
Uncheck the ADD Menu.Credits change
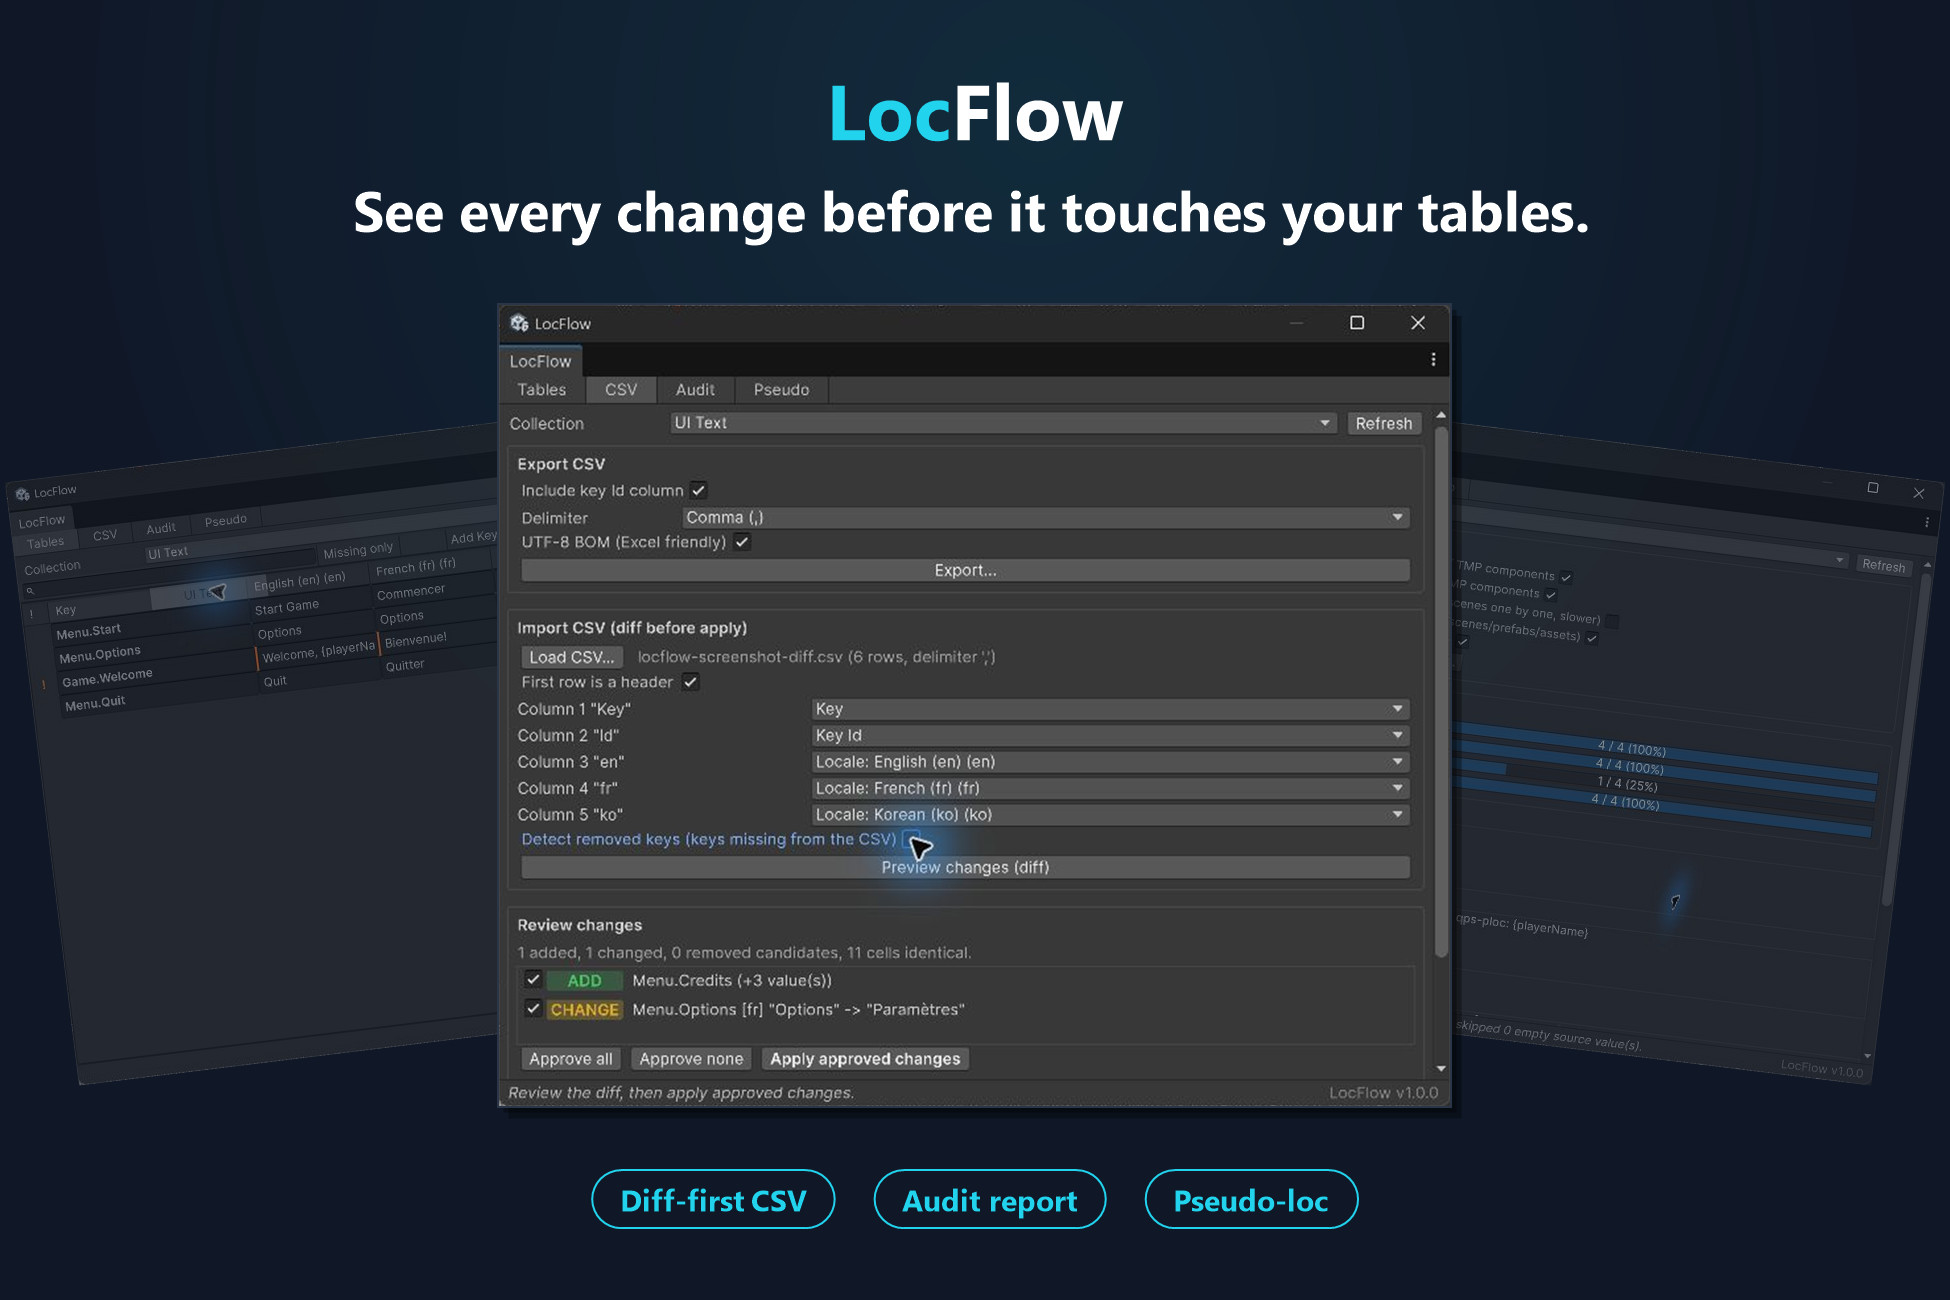point(533,980)
